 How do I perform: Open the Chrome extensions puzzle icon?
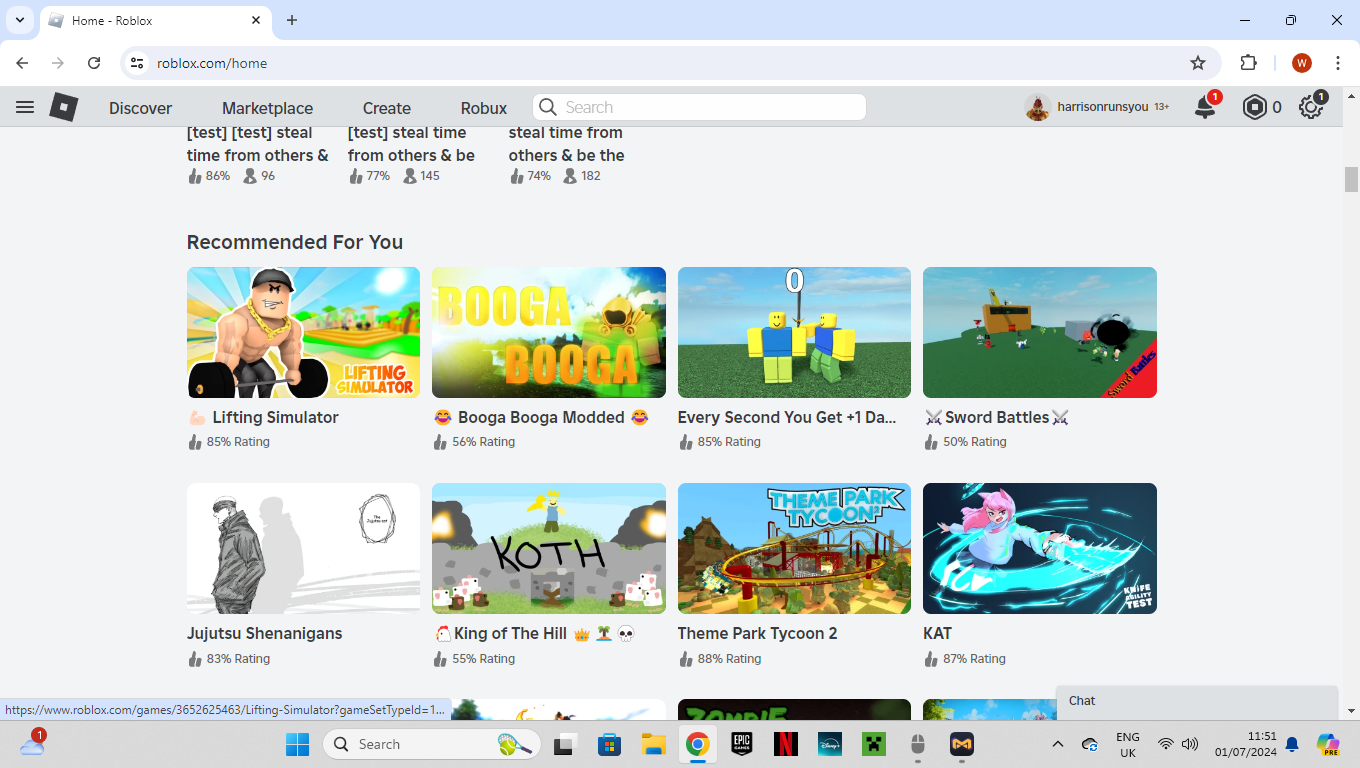point(1248,63)
